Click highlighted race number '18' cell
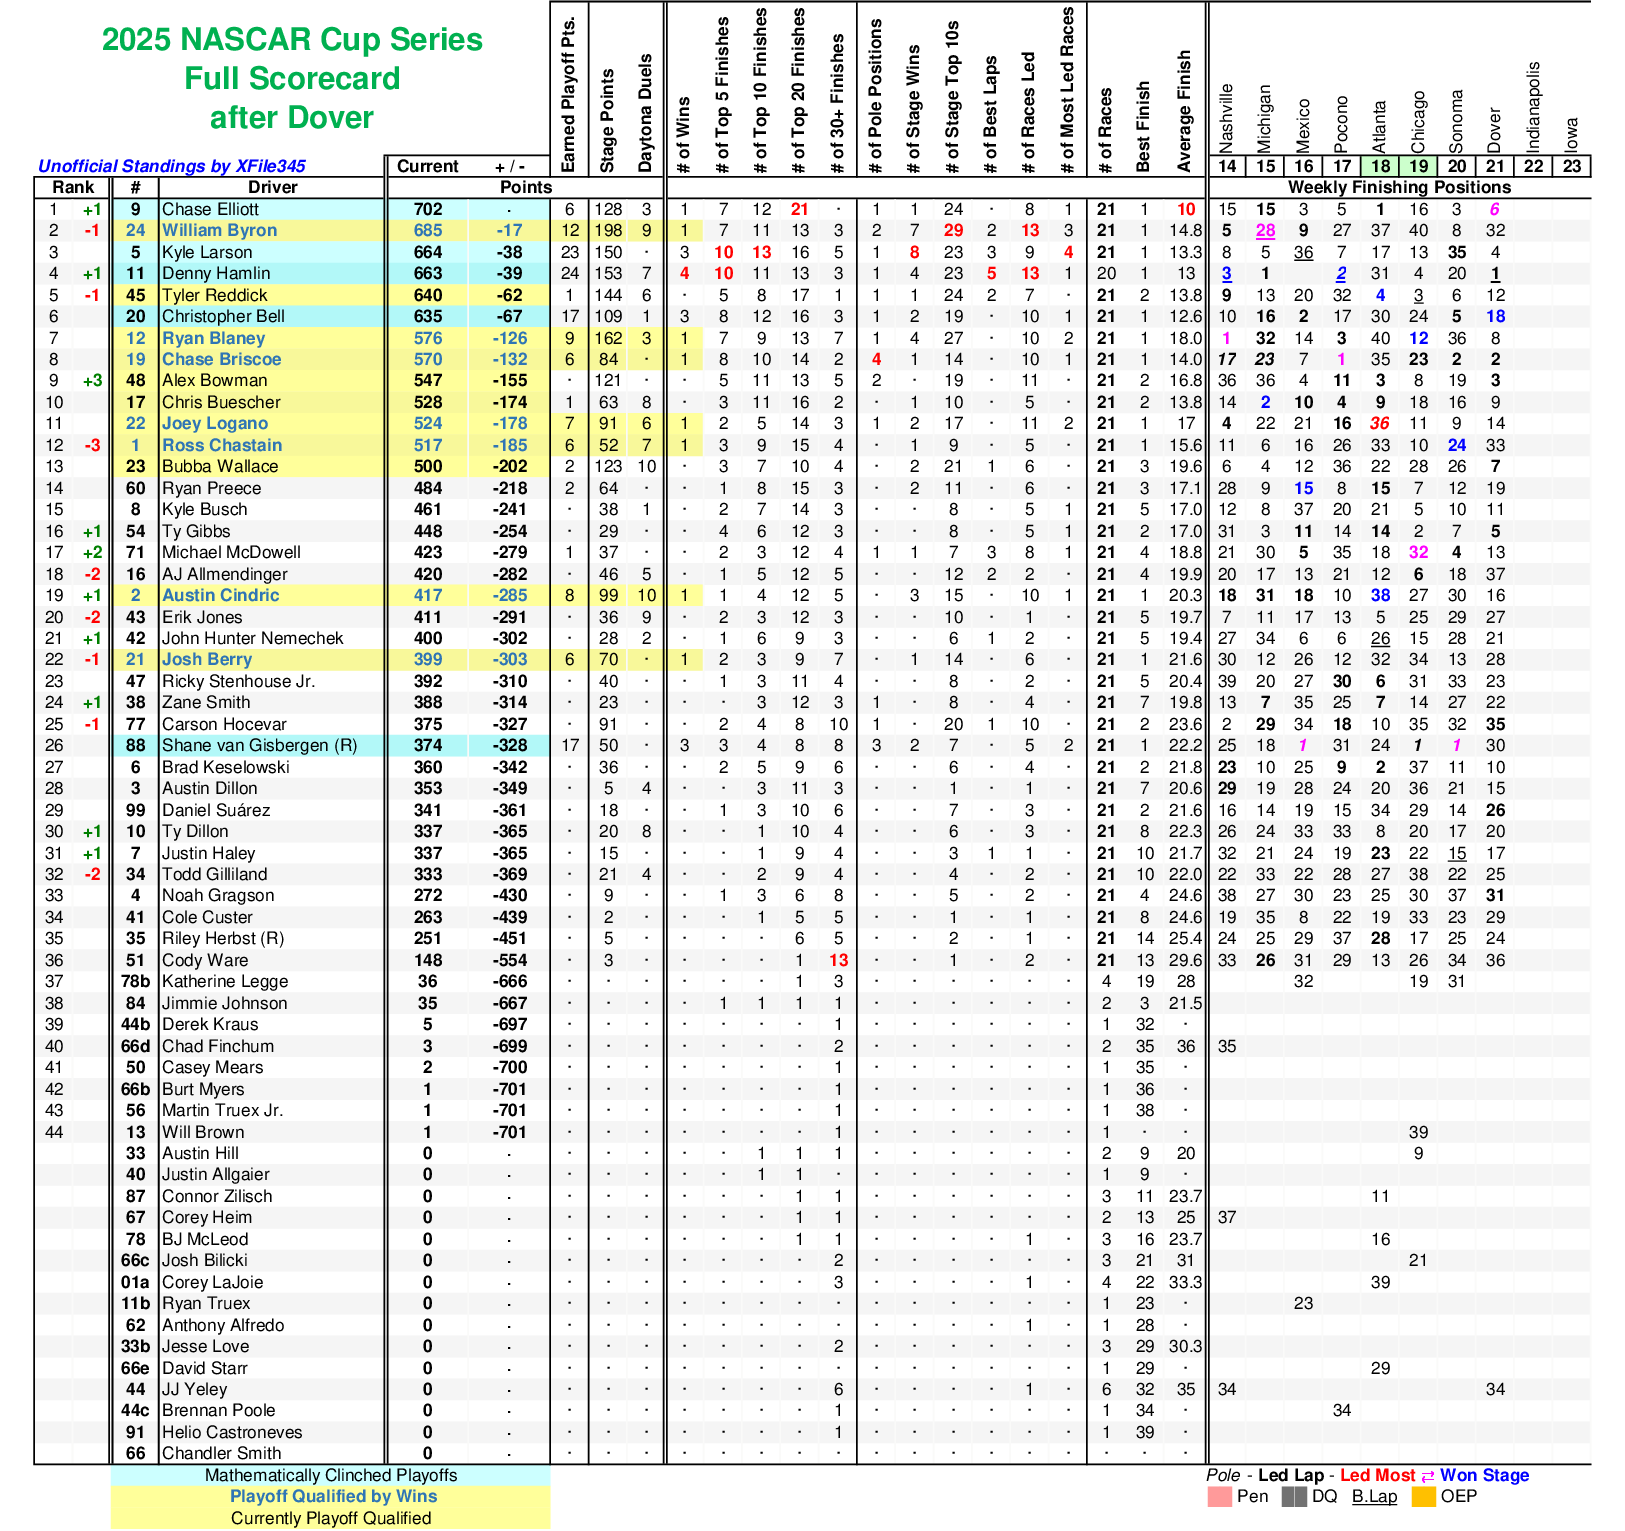 pyautogui.click(x=1380, y=166)
